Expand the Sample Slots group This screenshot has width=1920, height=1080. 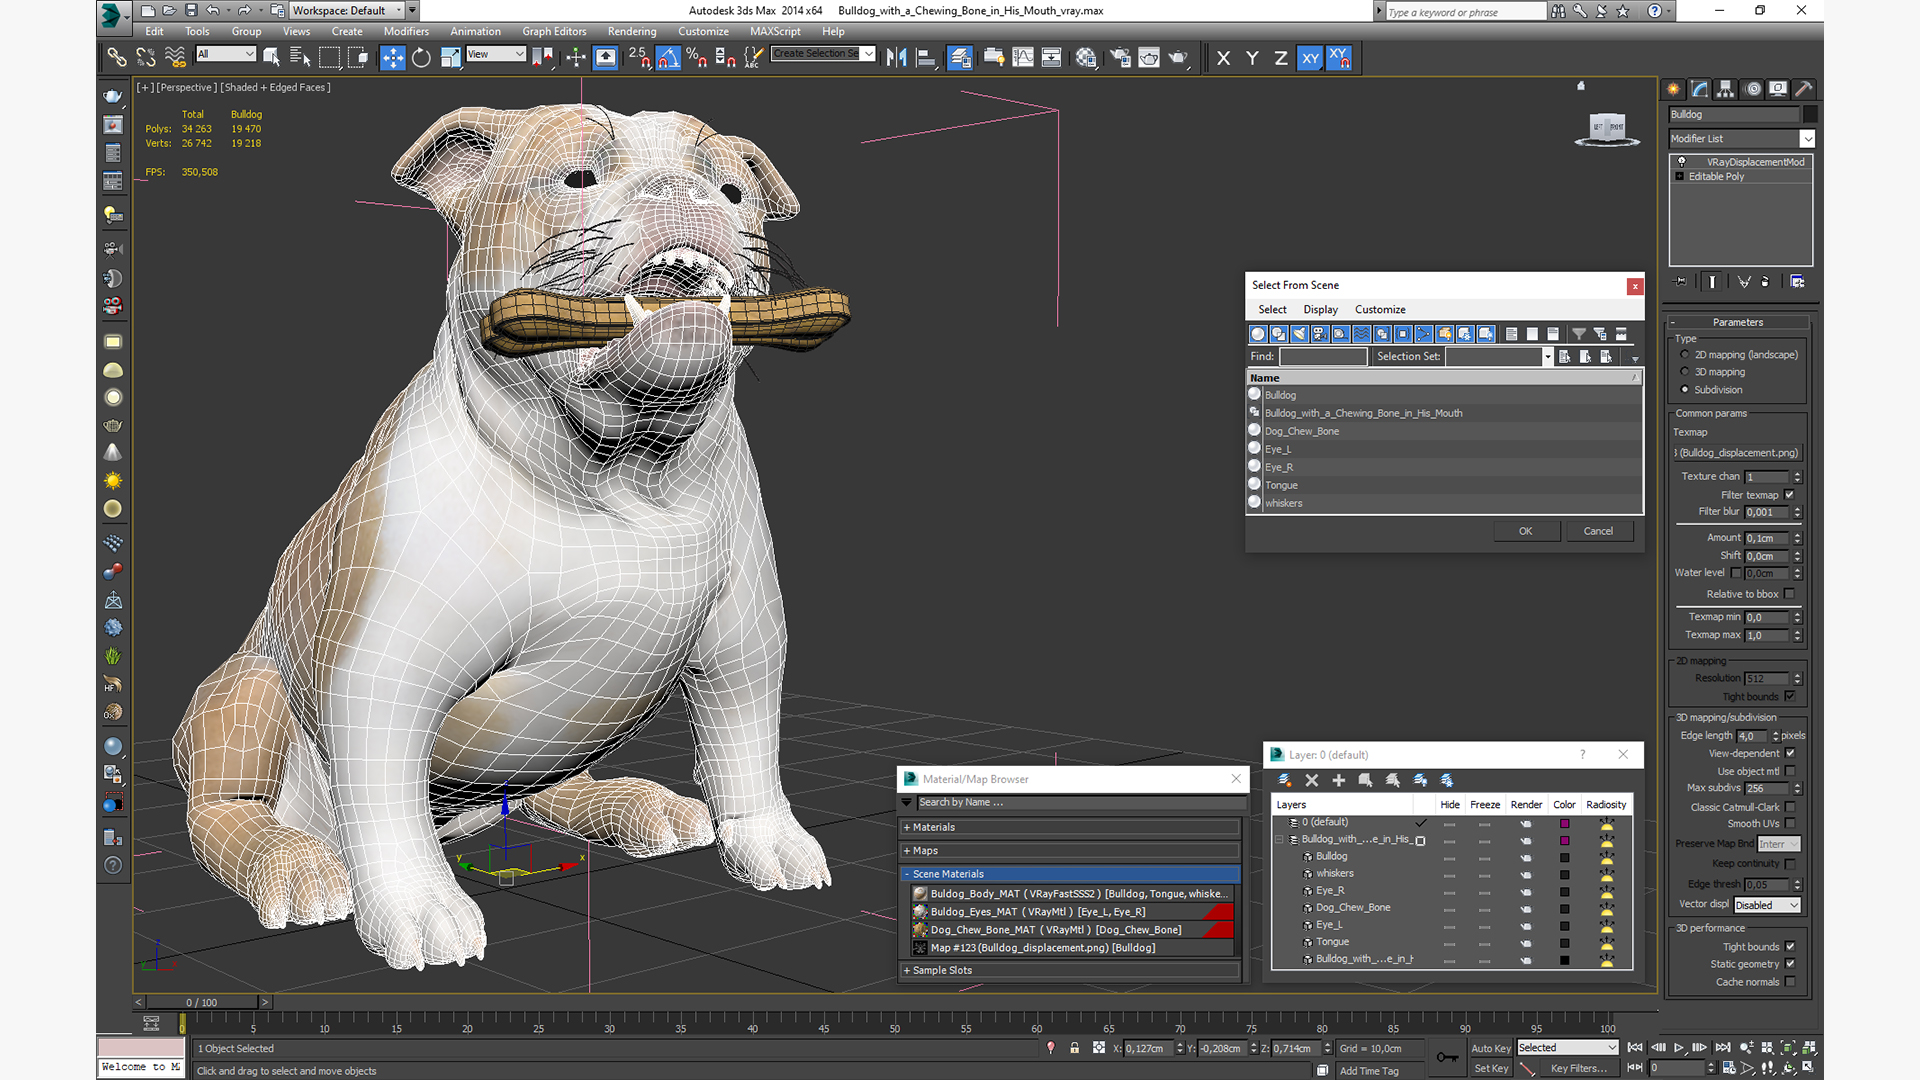point(1071,971)
